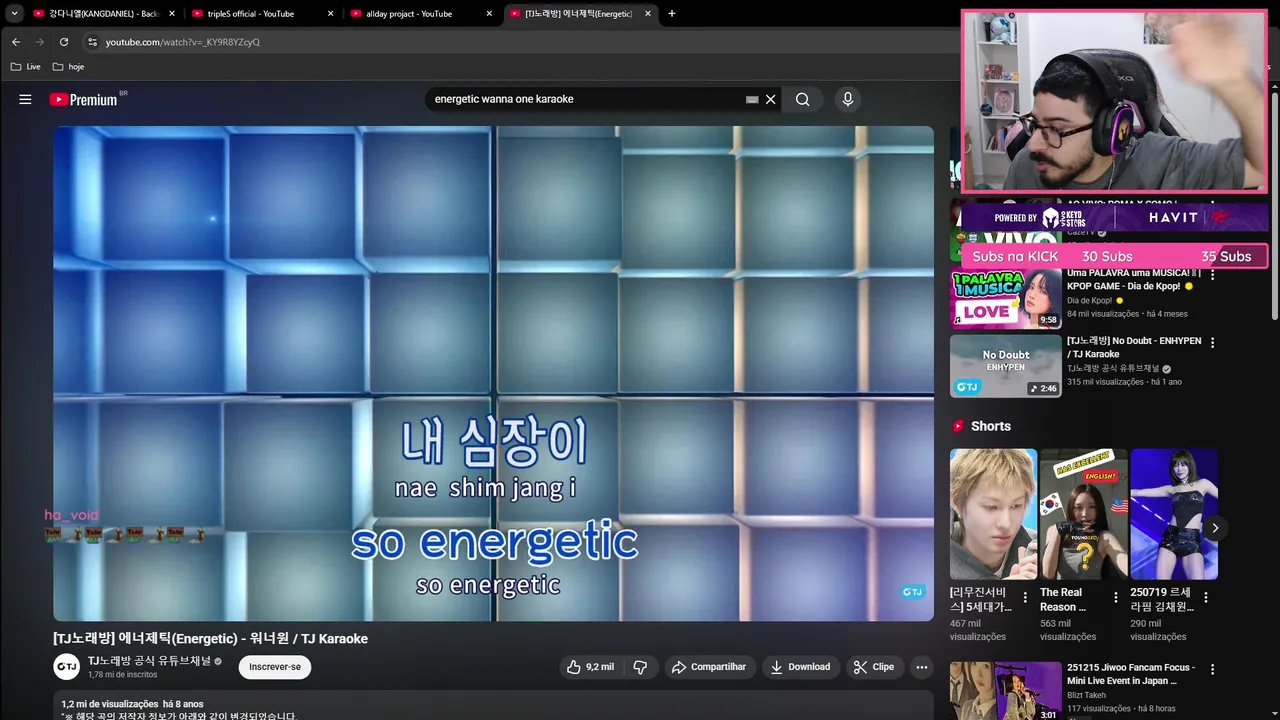Open options for No Doubt ENHYPEN video

(1213, 342)
